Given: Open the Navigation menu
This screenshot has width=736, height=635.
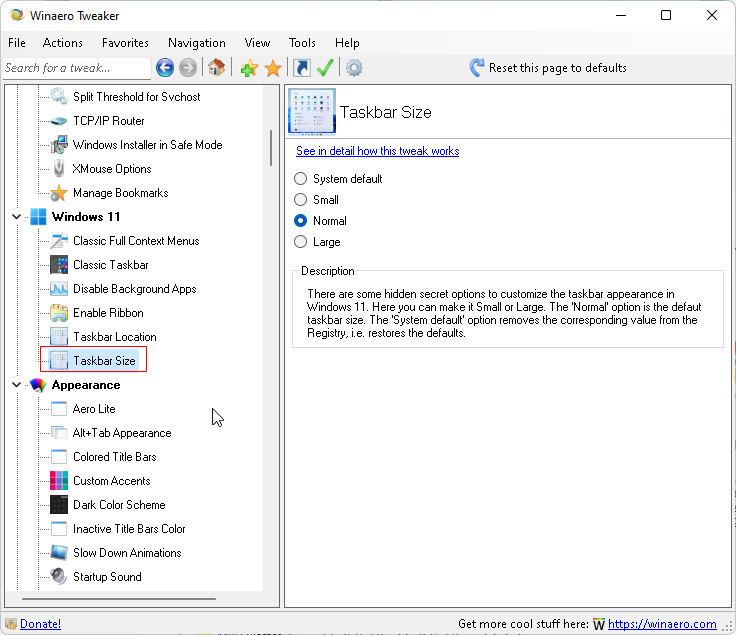Looking at the screenshot, I should (x=197, y=43).
